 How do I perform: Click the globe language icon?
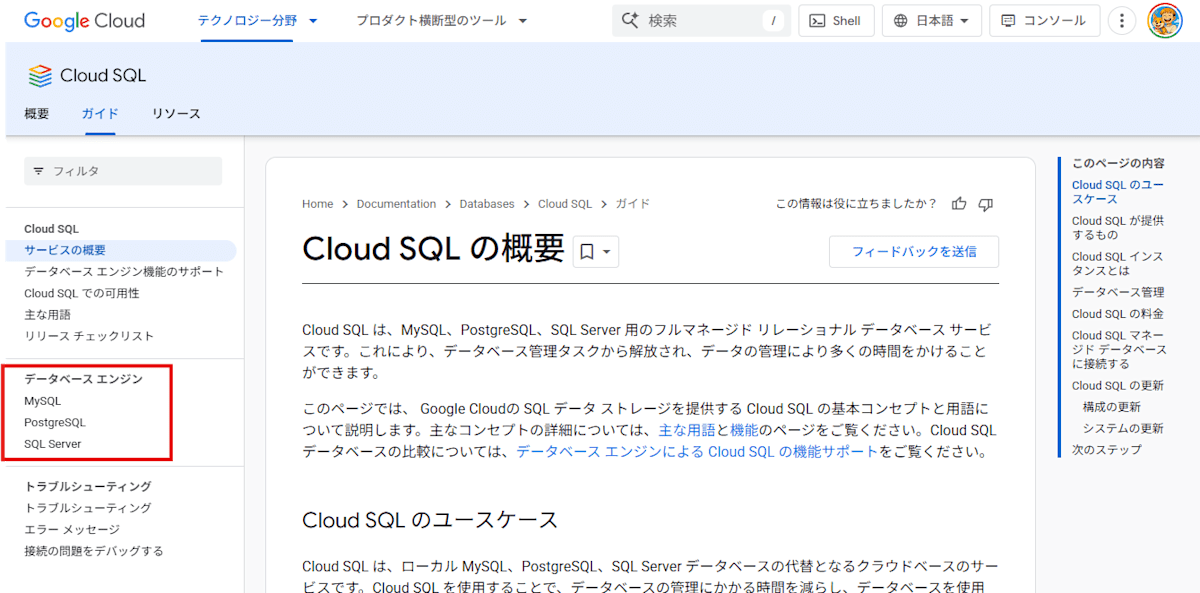click(901, 20)
